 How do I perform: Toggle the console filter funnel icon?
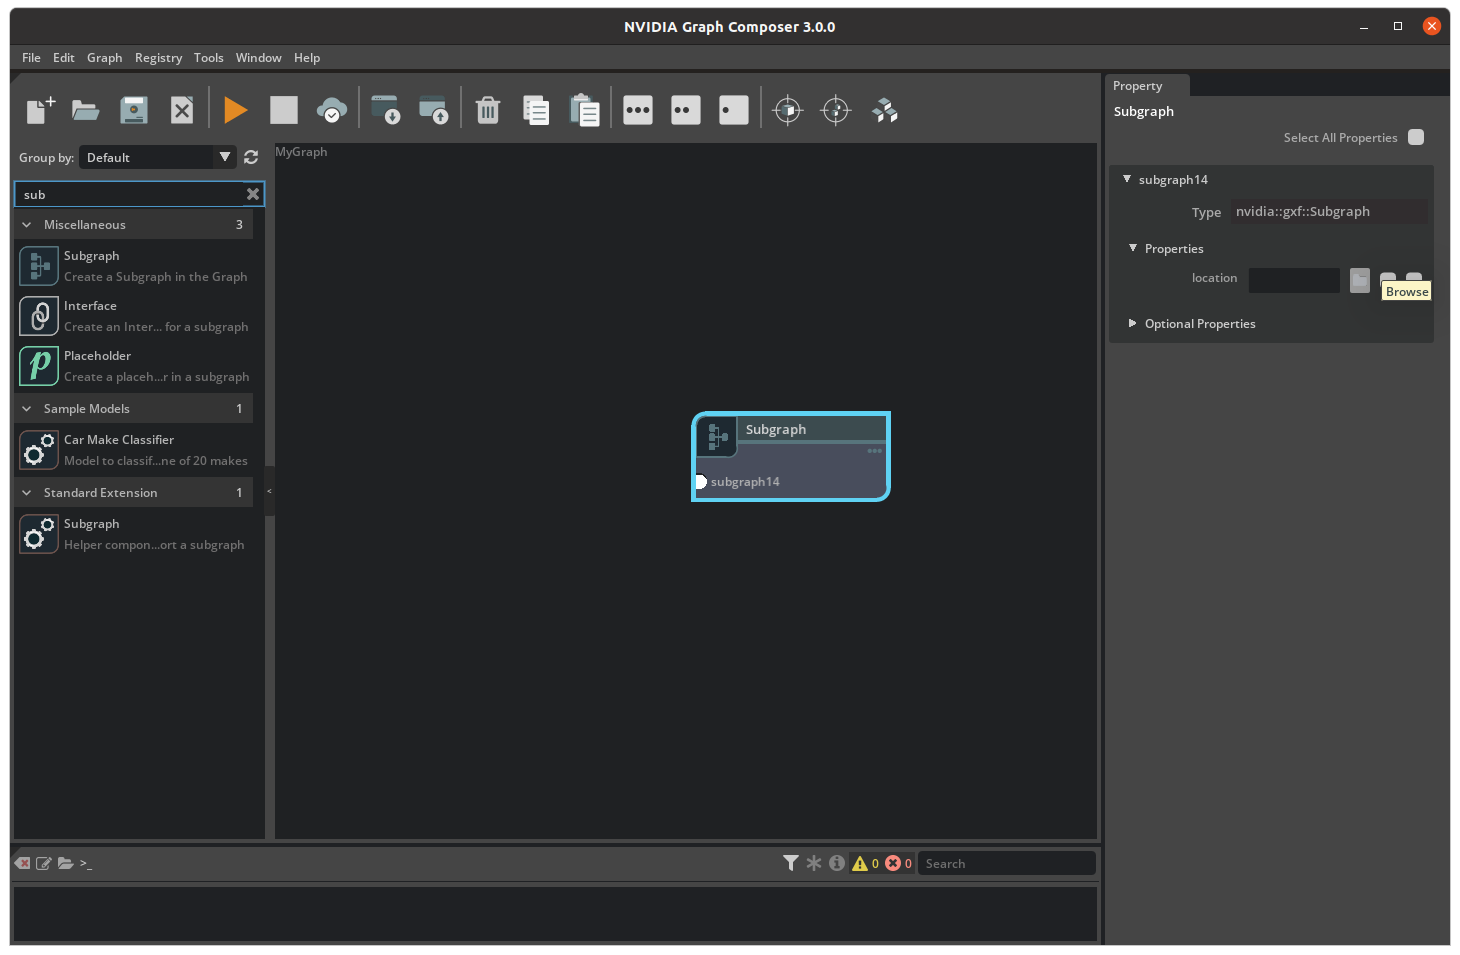pyautogui.click(x=791, y=863)
